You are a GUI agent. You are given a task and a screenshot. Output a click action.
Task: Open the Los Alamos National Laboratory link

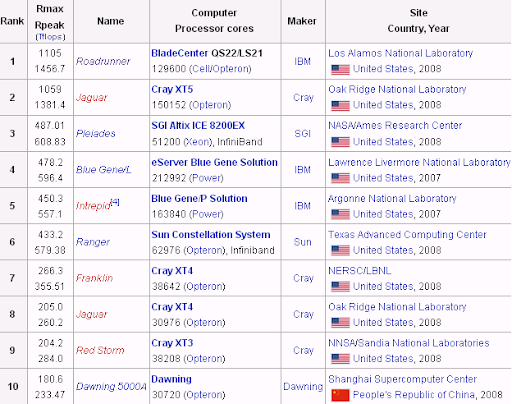click(x=400, y=53)
